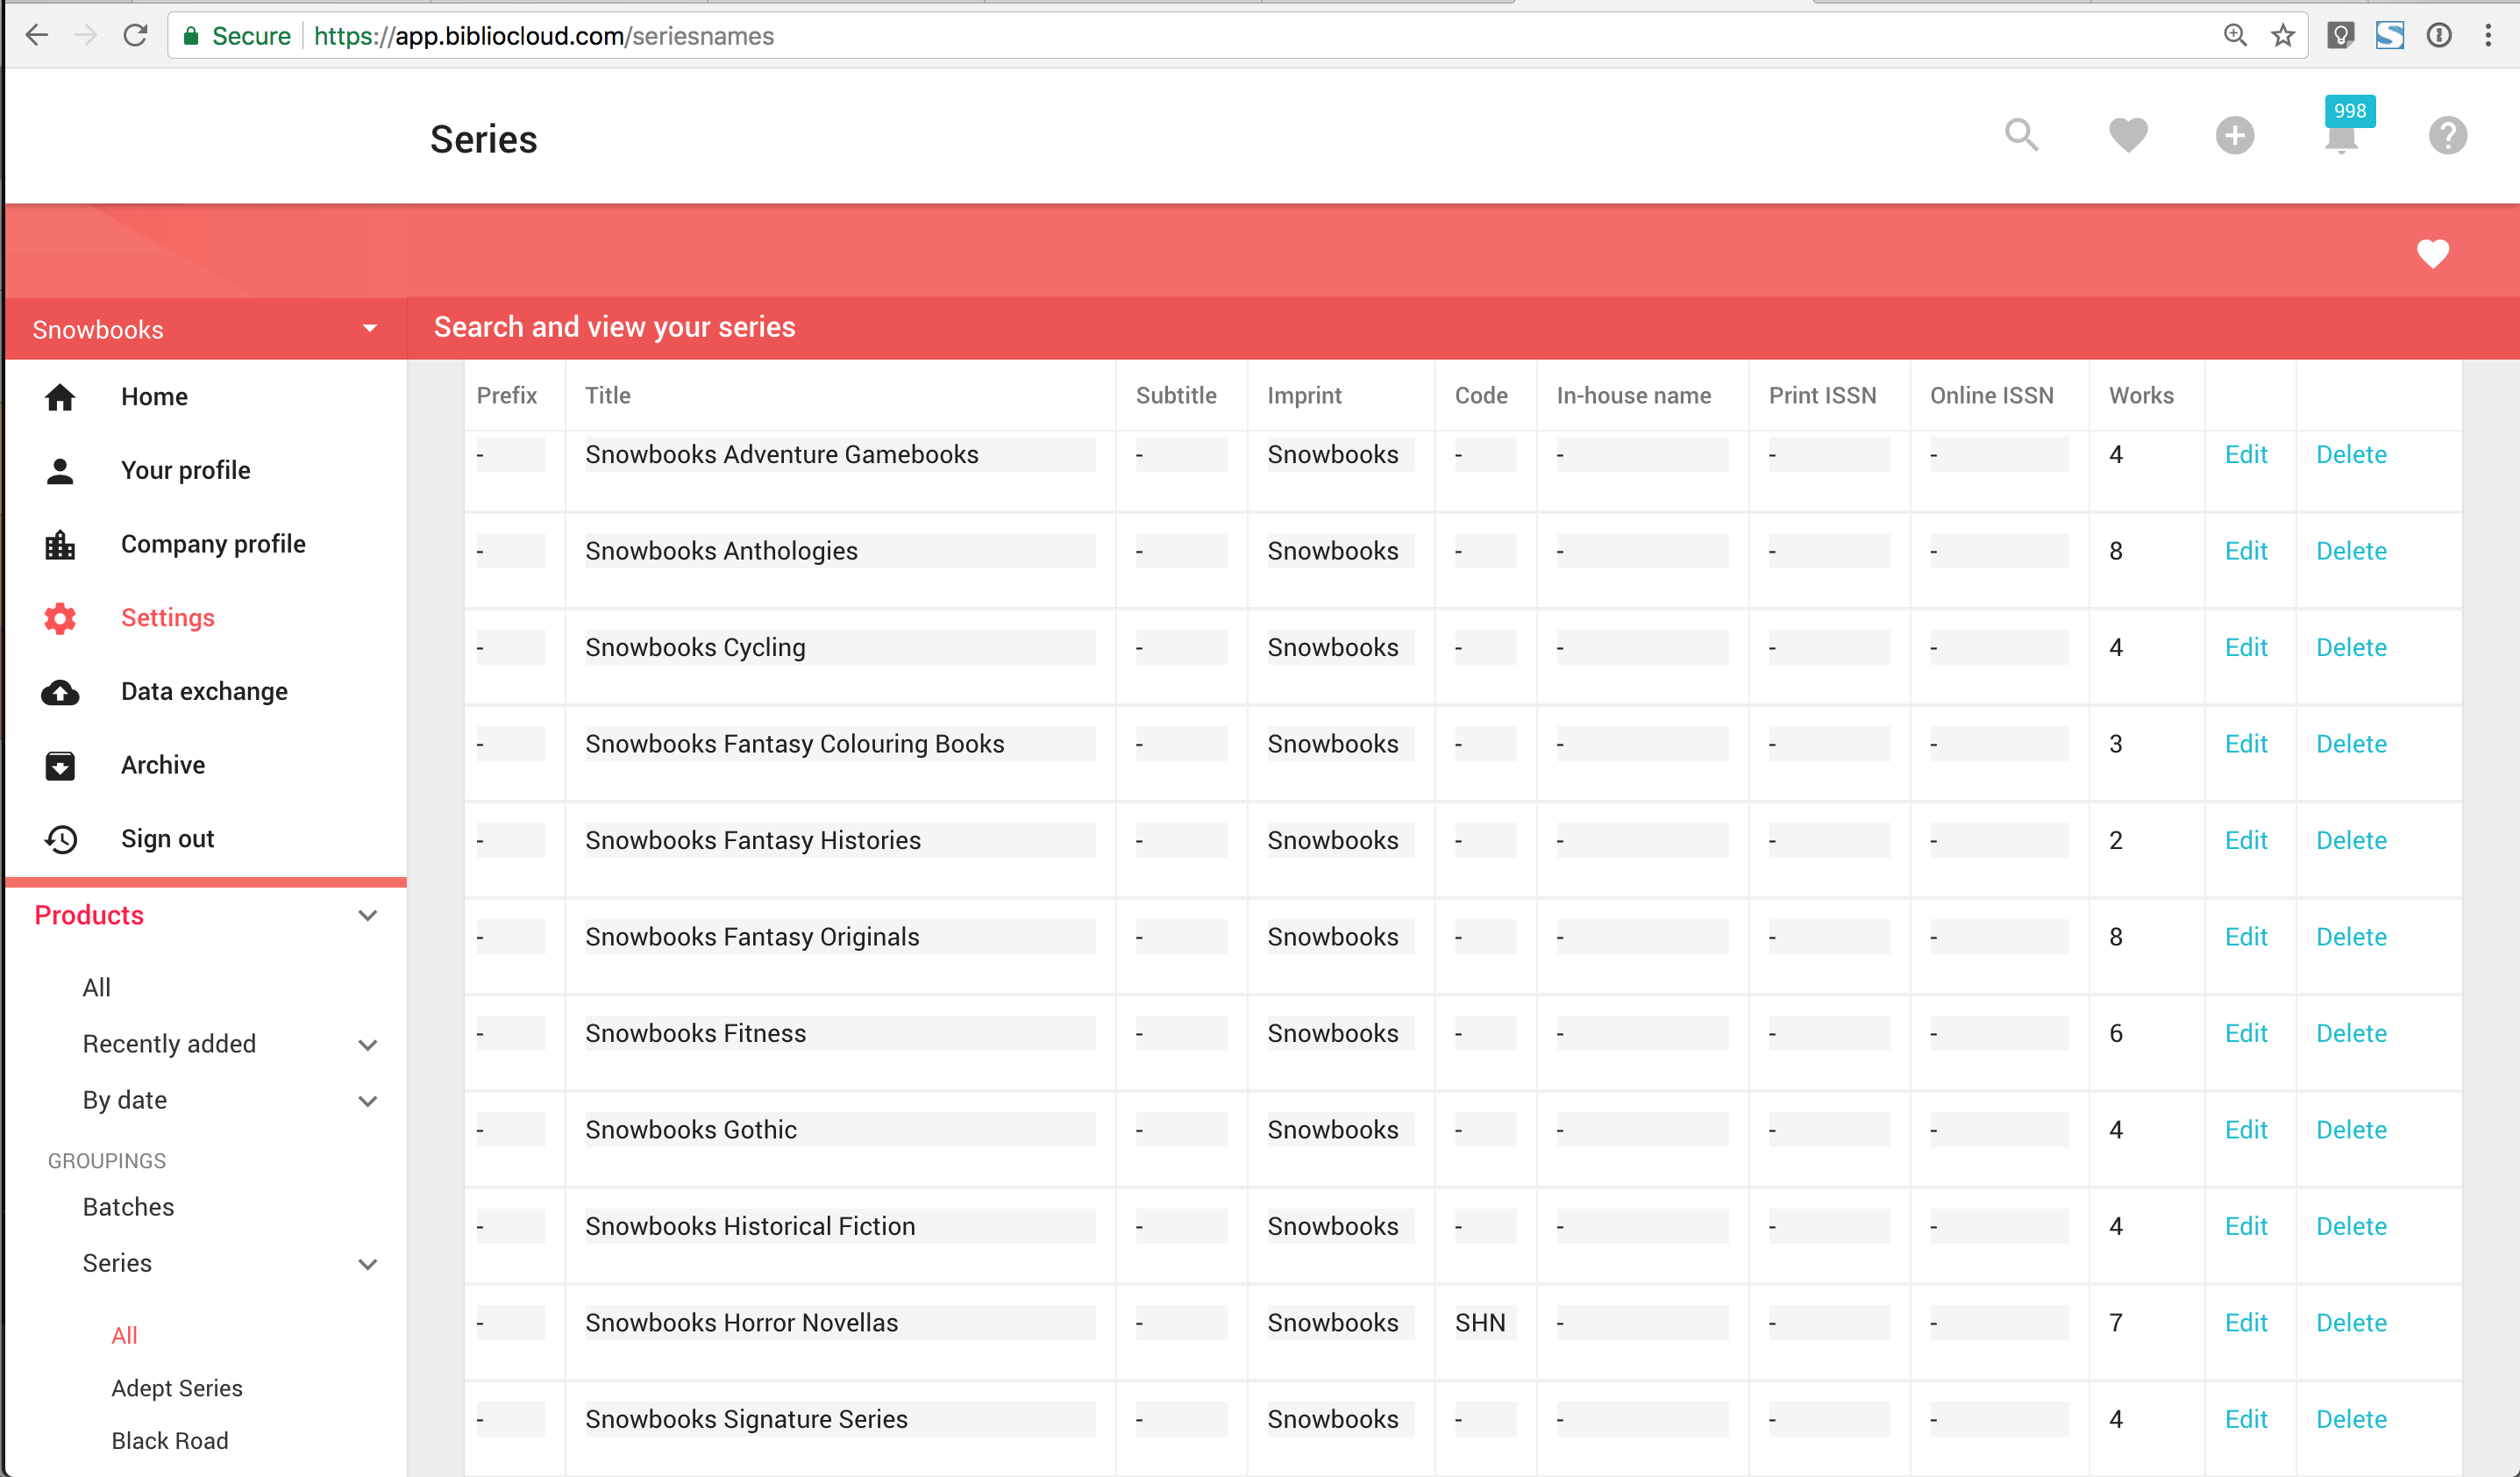Open search with the header magnifier icon
Screen dimensions: 2520x1477
[x=2021, y=135]
